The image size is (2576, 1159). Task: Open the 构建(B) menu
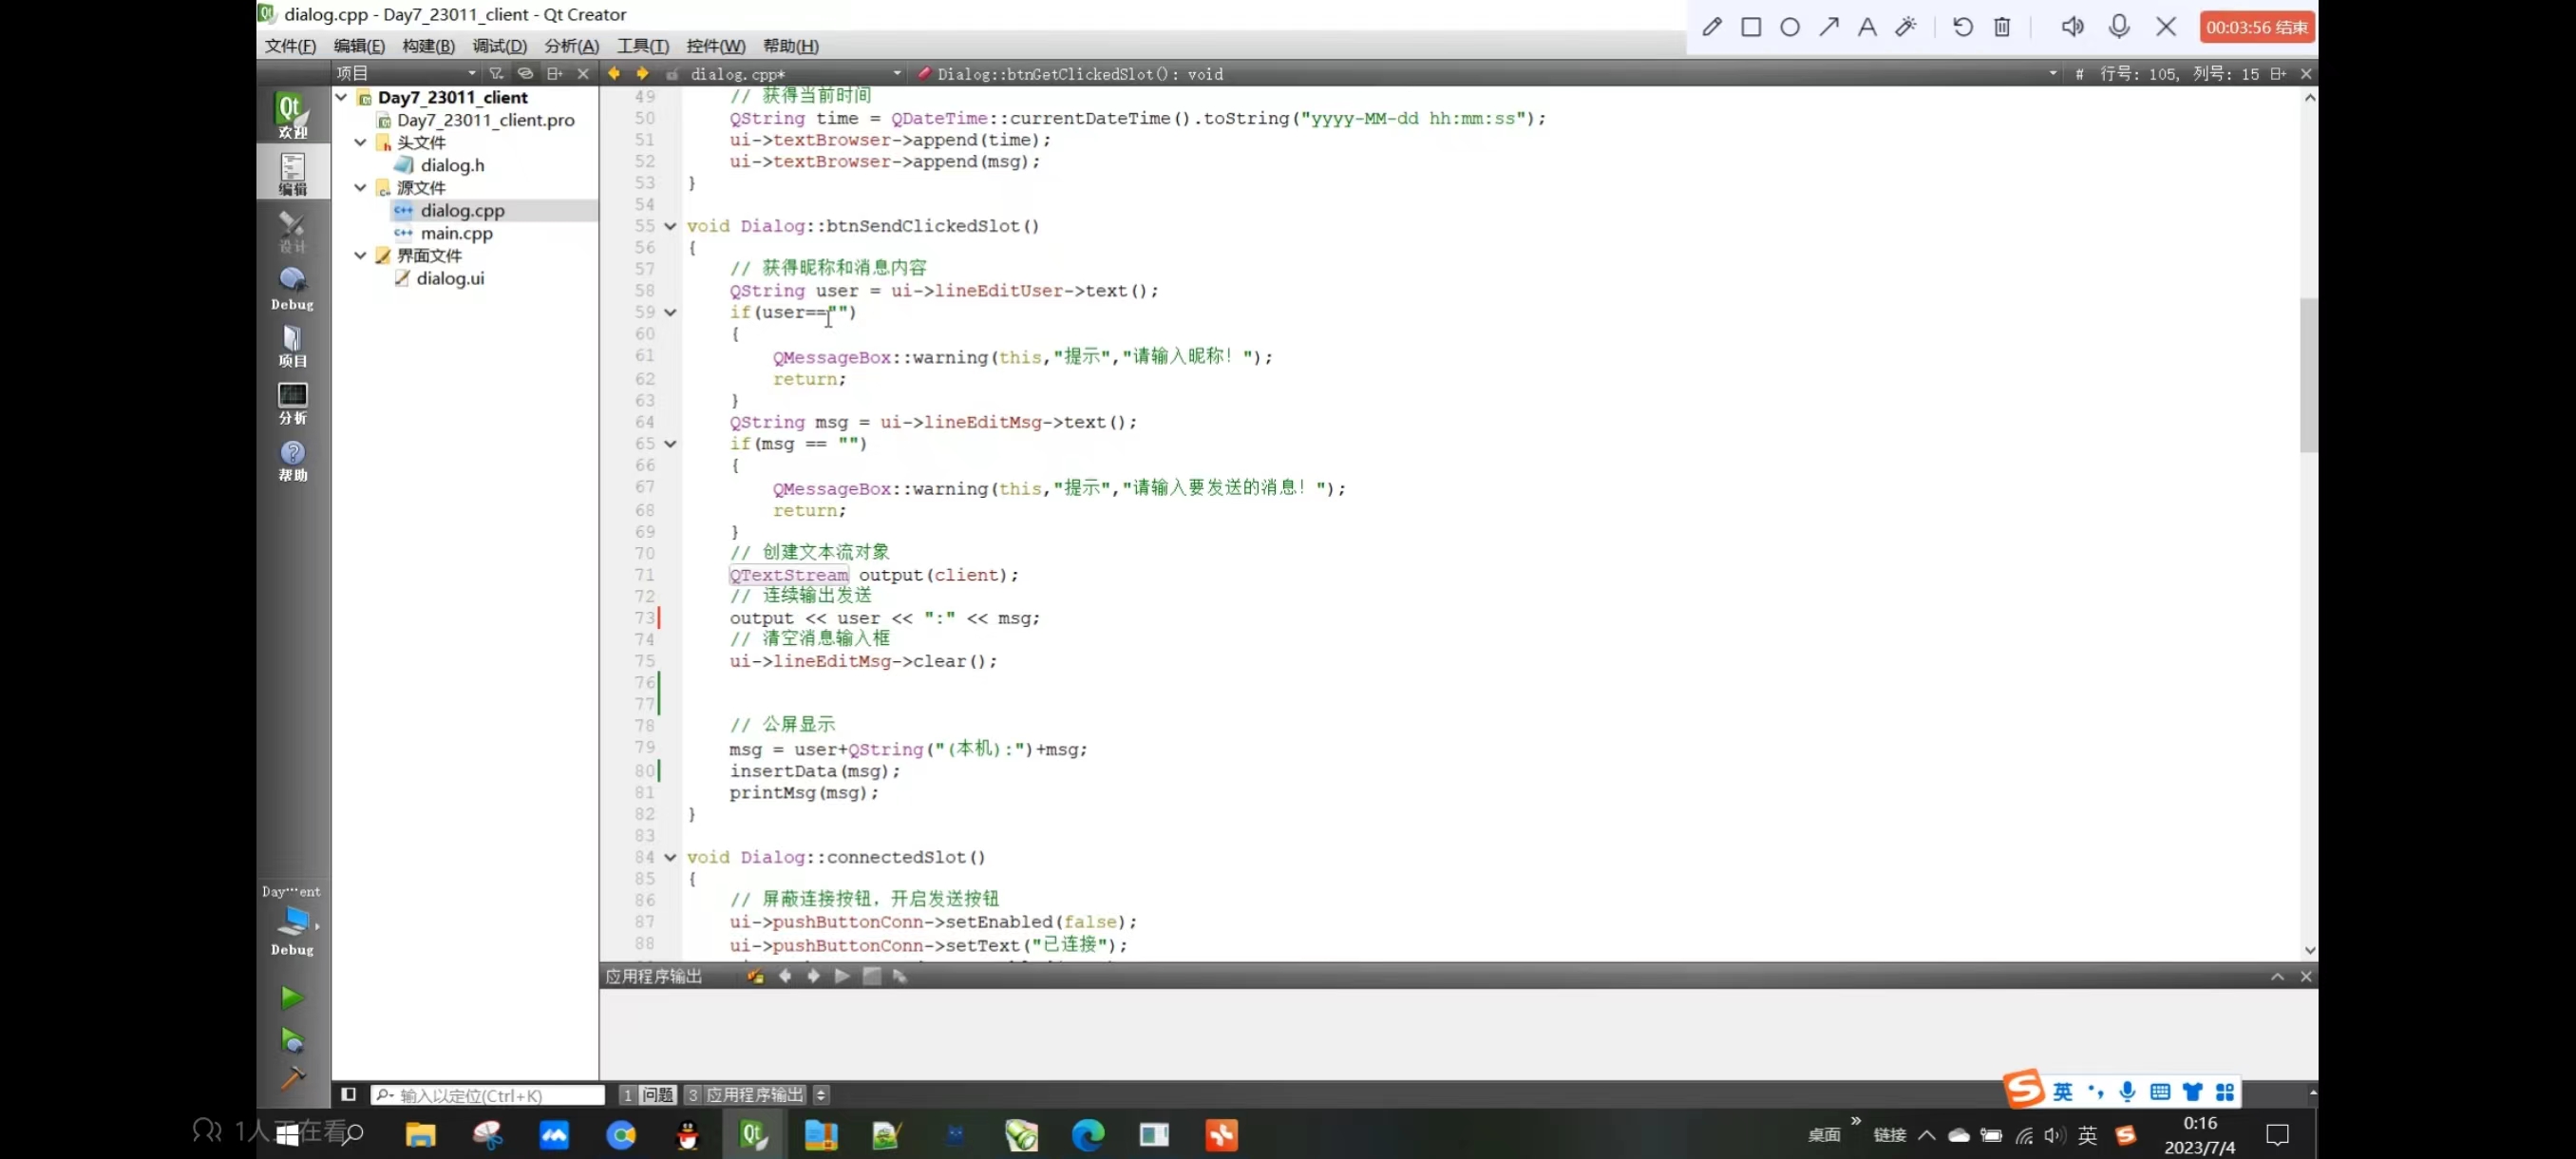click(x=428, y=46)
